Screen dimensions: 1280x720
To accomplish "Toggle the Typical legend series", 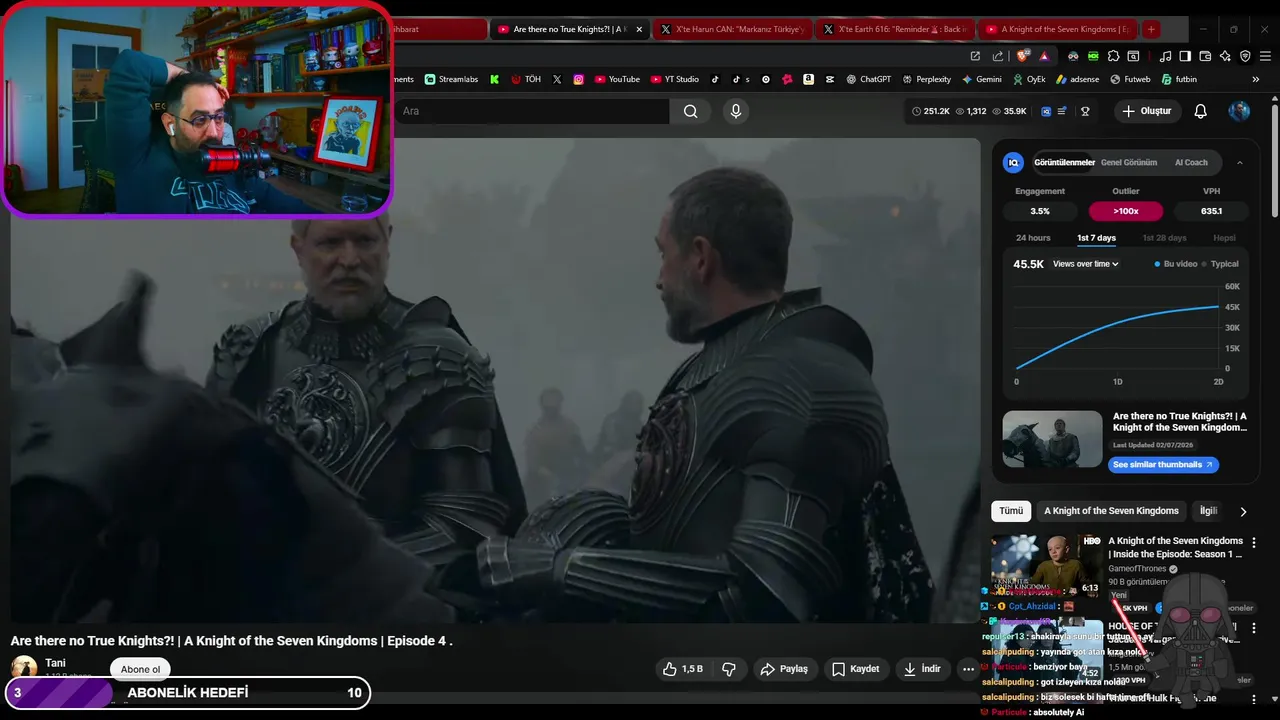I will pos(1220,264).
